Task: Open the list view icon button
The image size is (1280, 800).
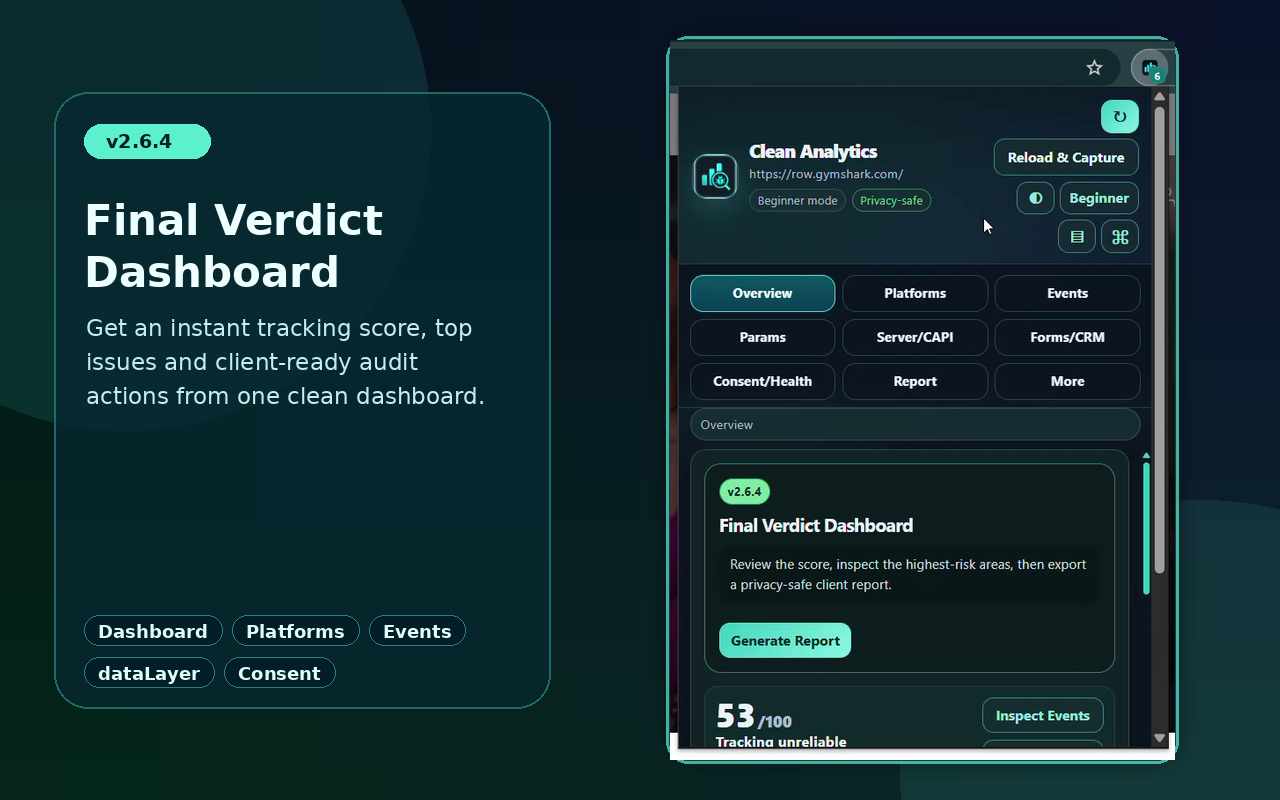Action: coord(1077,237)
